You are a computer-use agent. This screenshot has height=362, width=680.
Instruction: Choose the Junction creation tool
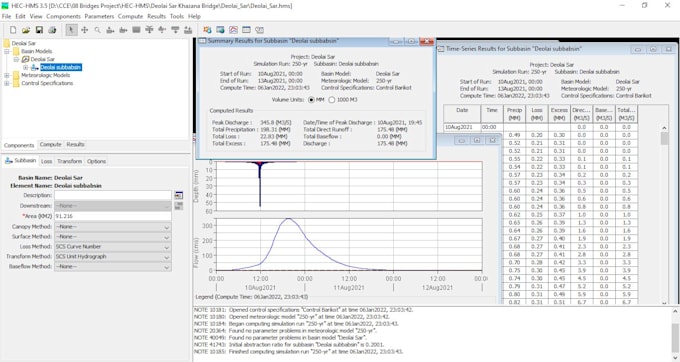(x=149, y=30)
